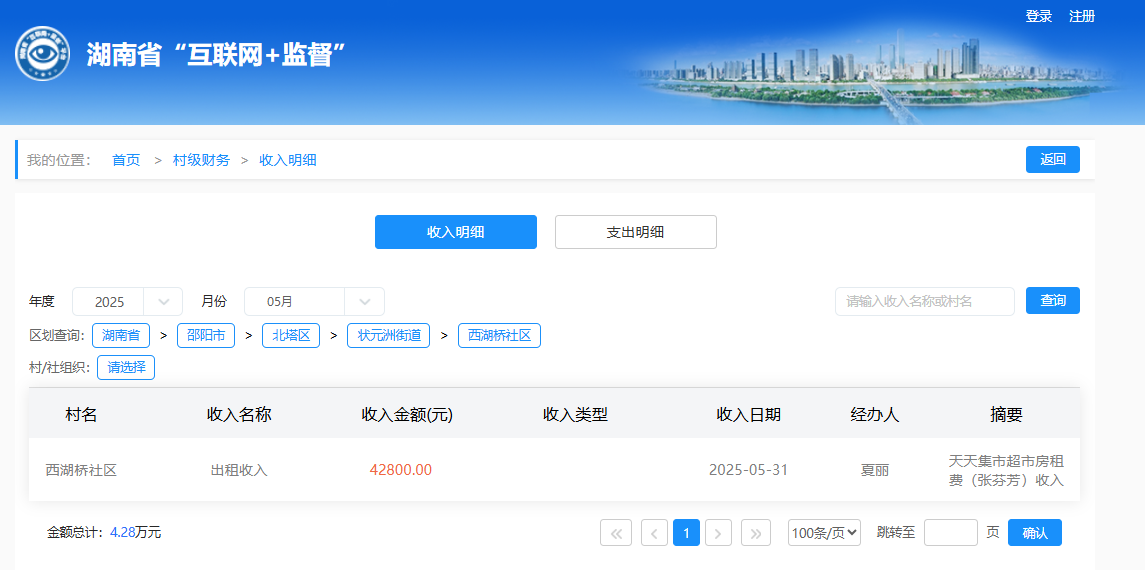This screenshot has width=1145, height=570.
Task: Go to first page double-arrow icon
Action: tap(616, 533)
